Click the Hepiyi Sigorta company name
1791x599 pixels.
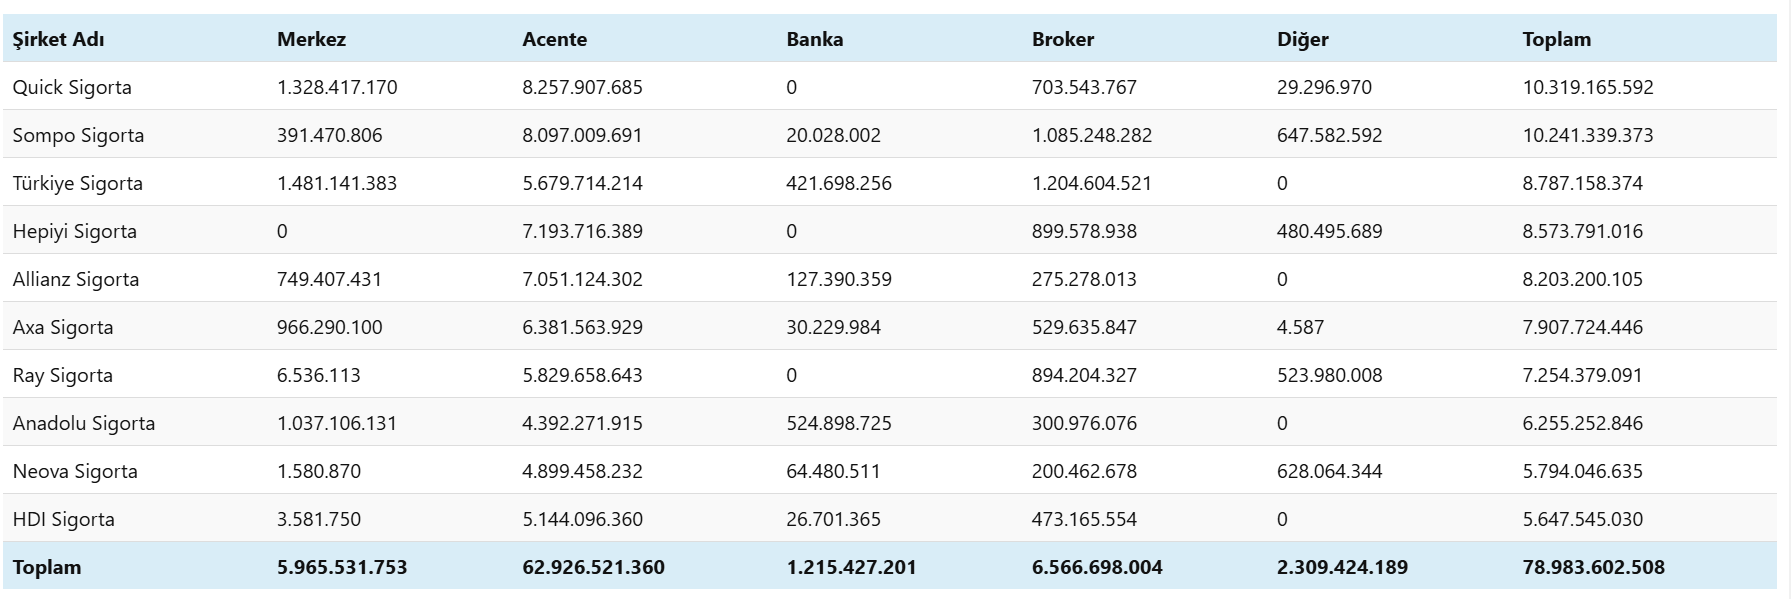(x=74, y=231)
